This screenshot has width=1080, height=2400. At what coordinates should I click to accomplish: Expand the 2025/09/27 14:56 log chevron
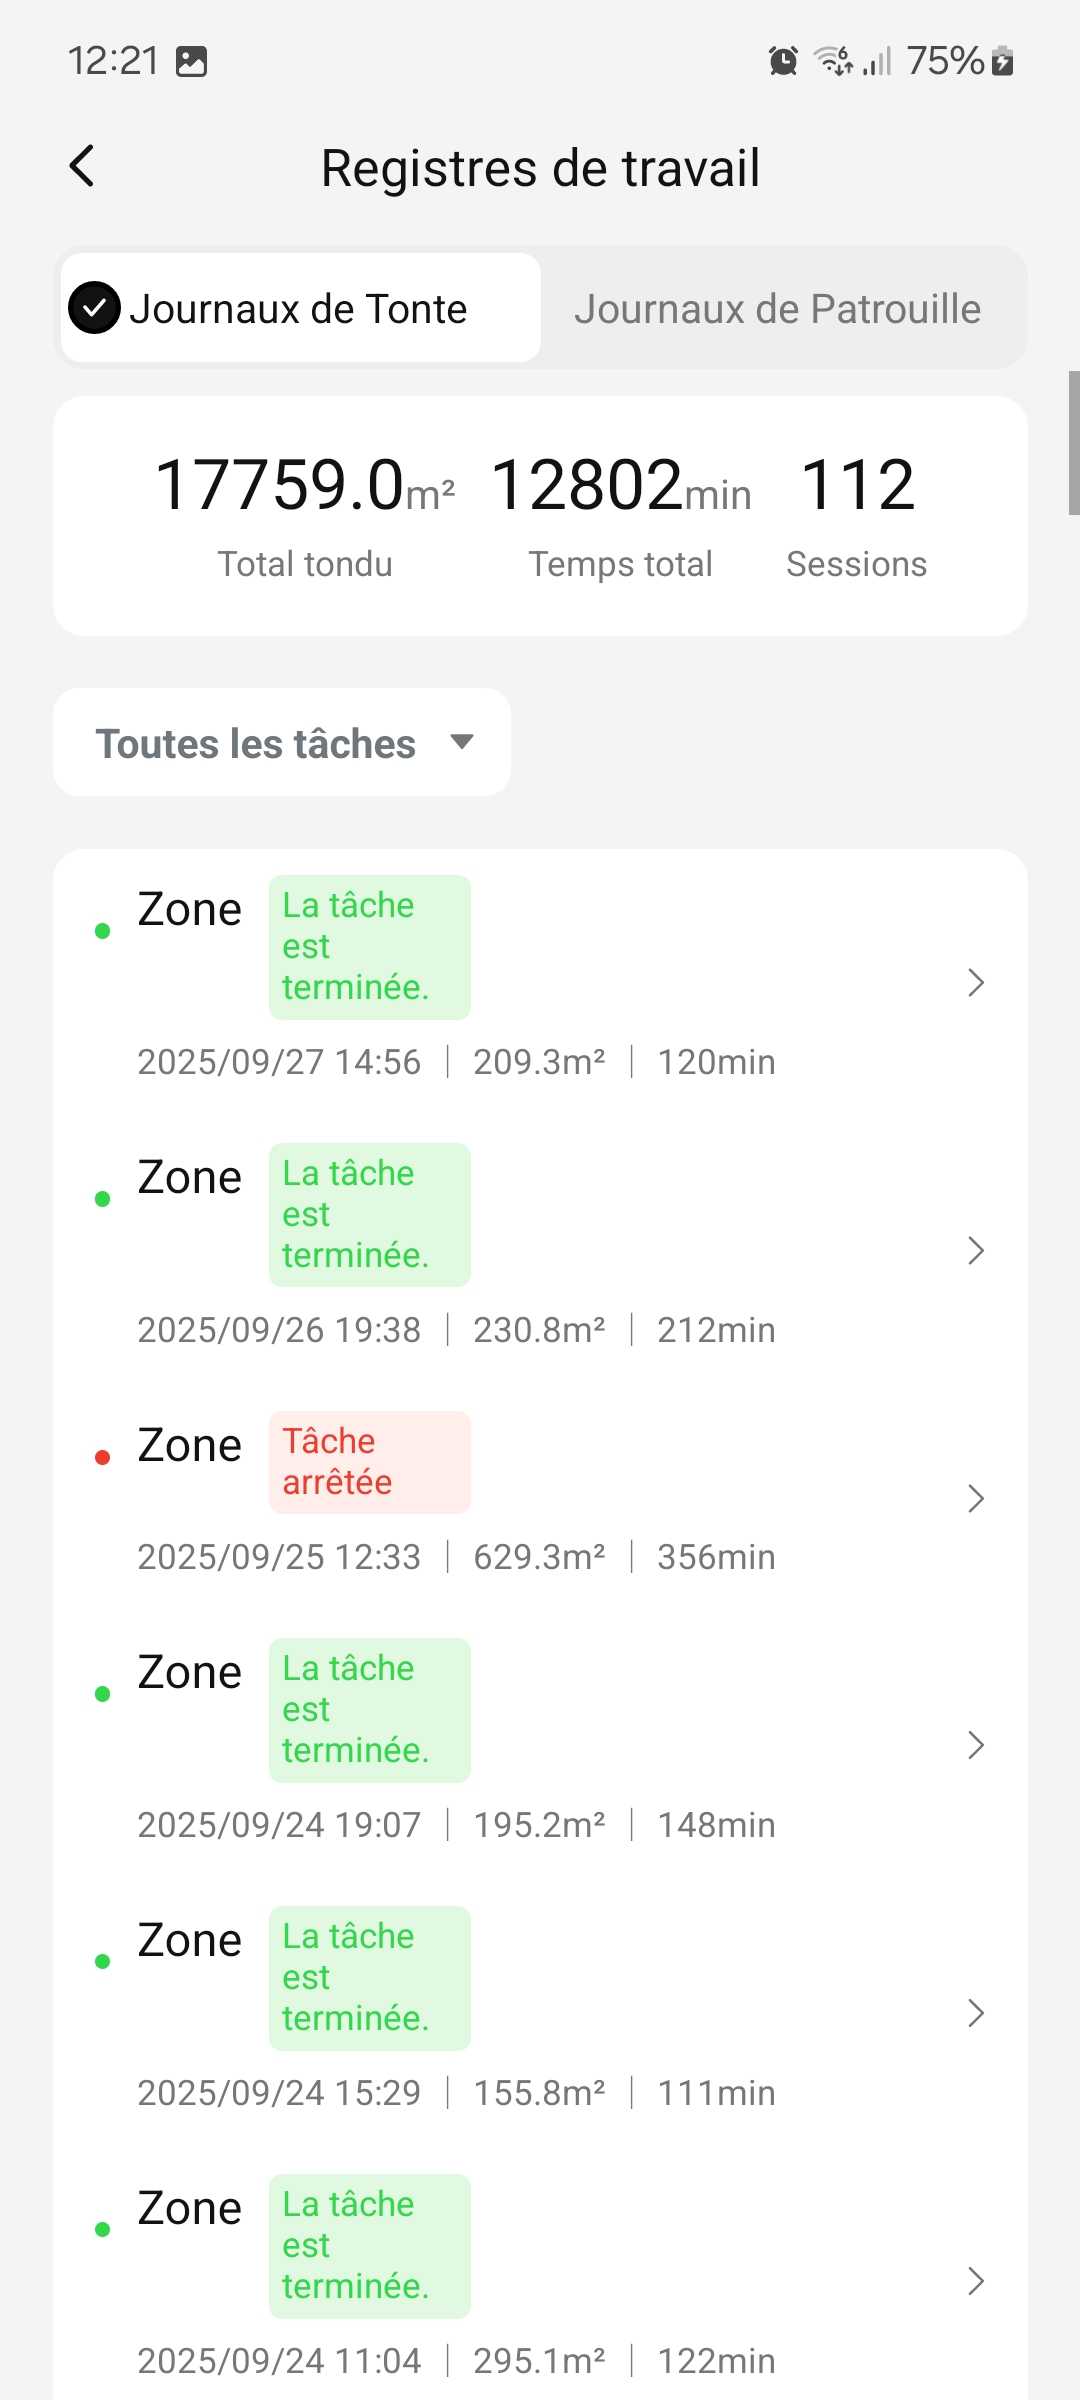pyautogui.click(x=976, y=983)
